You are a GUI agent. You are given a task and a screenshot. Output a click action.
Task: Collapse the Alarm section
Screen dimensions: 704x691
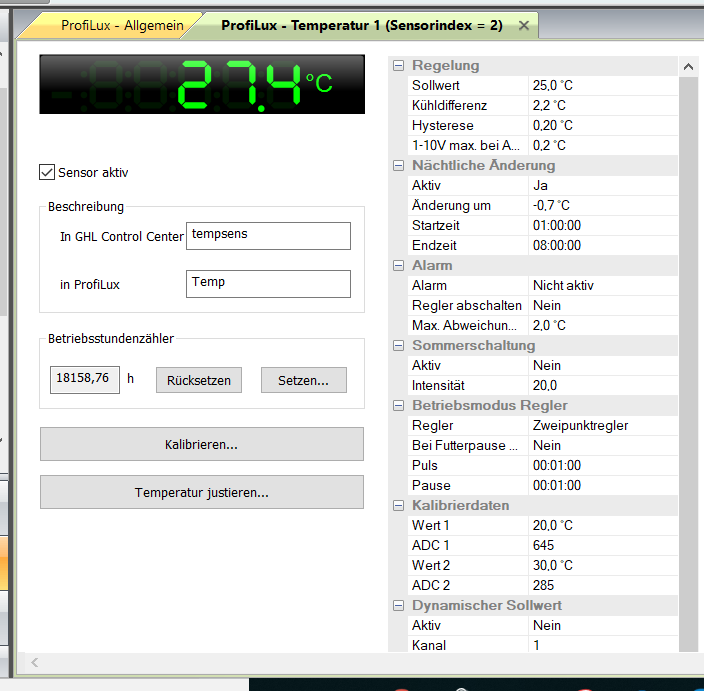[398, 265]
